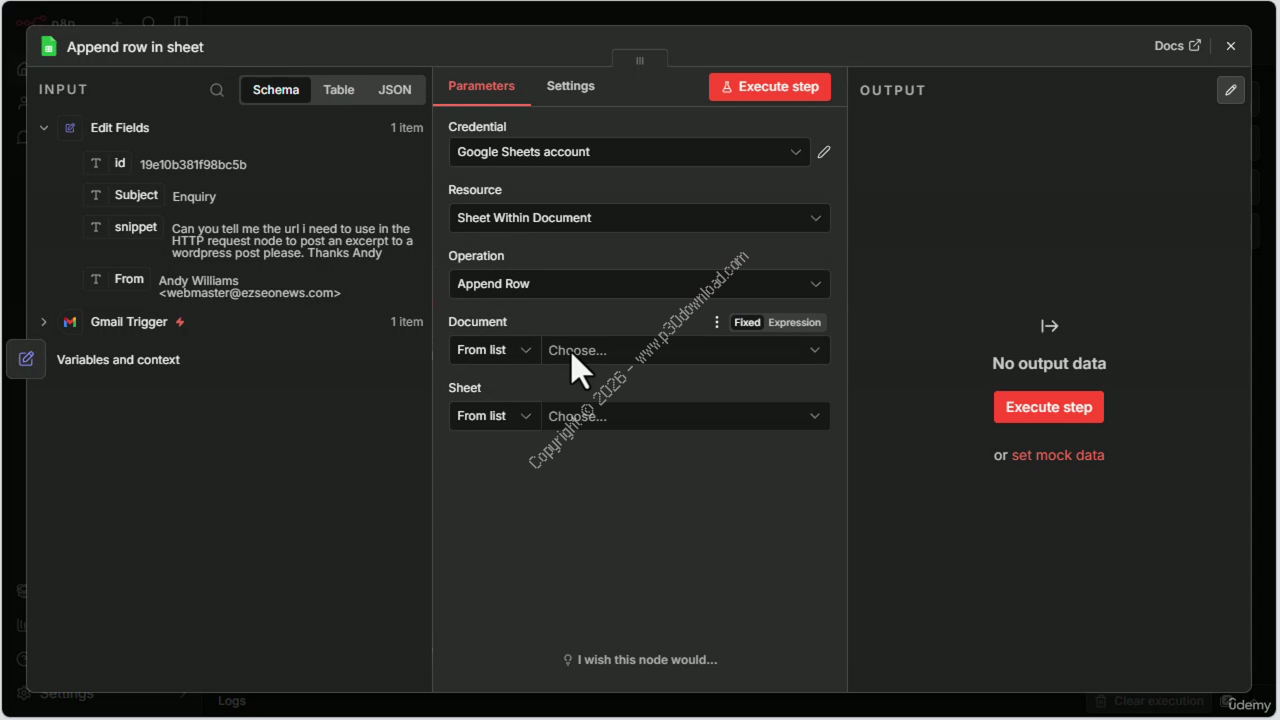Set Document mode to Expression
This screenshot has width=1280, height=720.
795,323
